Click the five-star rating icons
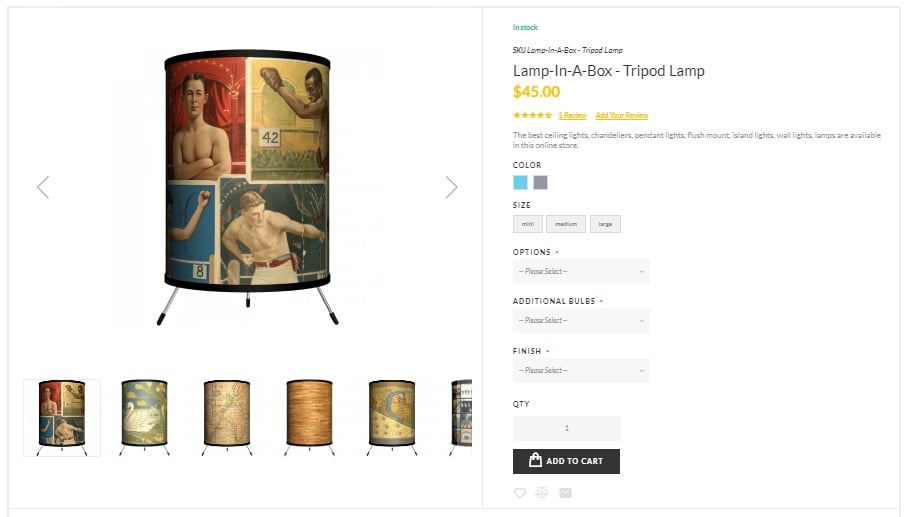 tap(532, 115)
